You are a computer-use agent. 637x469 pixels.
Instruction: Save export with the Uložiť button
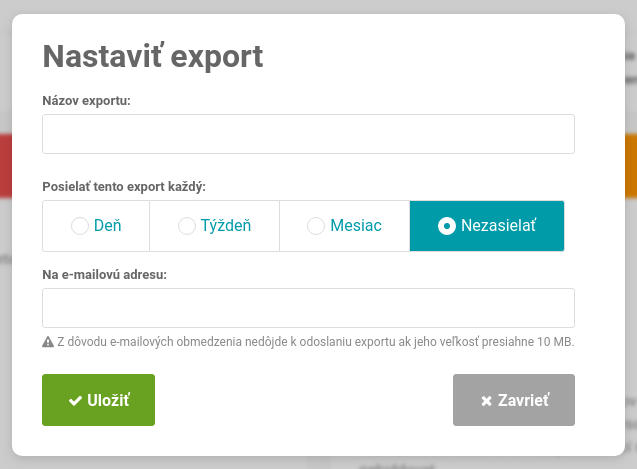click(98, 400)
